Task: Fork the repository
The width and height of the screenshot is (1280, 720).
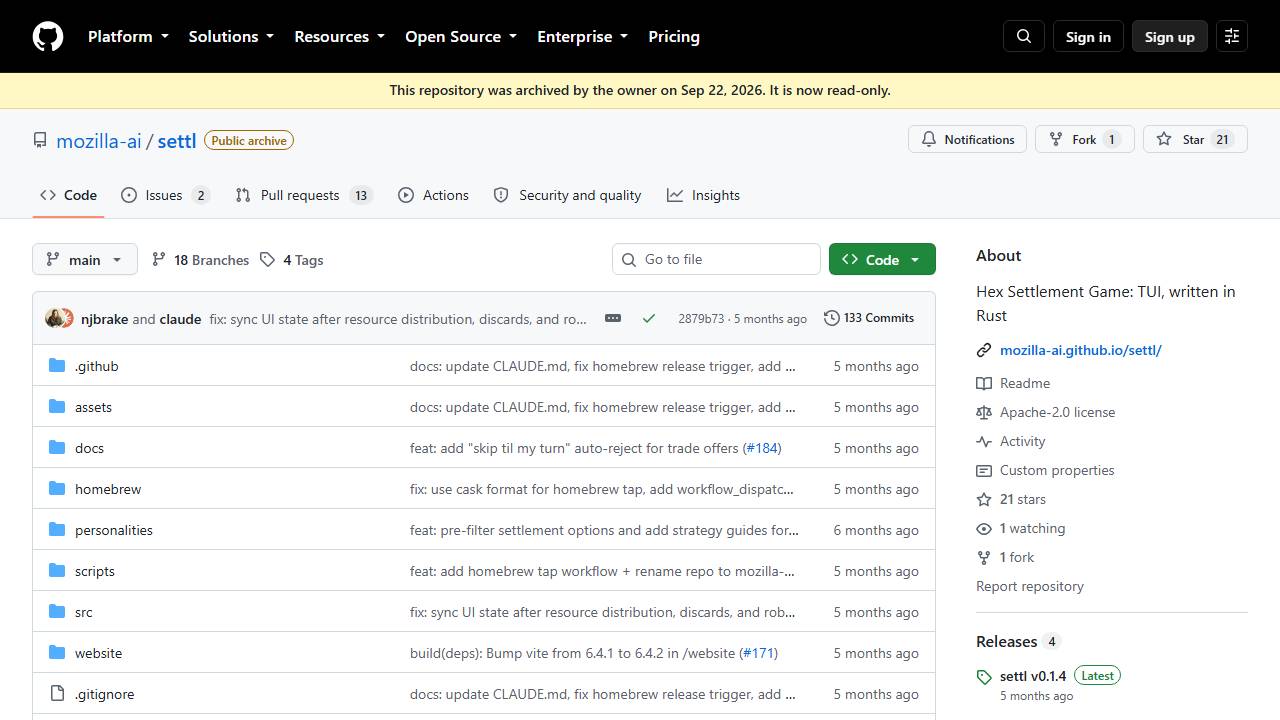Action: point(1085,139)
